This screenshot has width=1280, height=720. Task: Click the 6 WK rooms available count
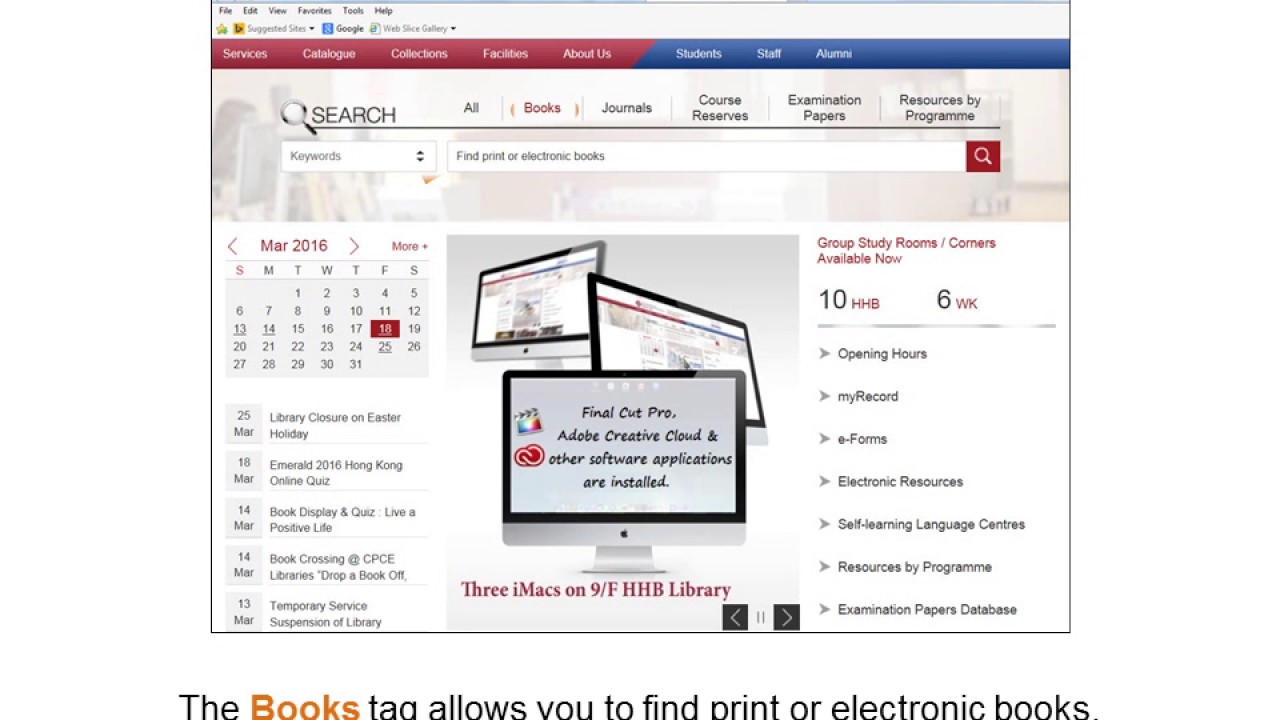pos(957,299)
